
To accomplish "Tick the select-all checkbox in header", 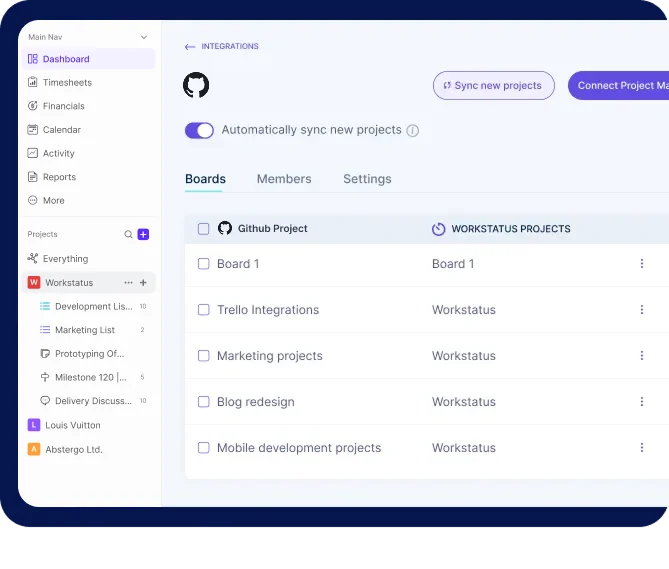I will coord(204,229).
